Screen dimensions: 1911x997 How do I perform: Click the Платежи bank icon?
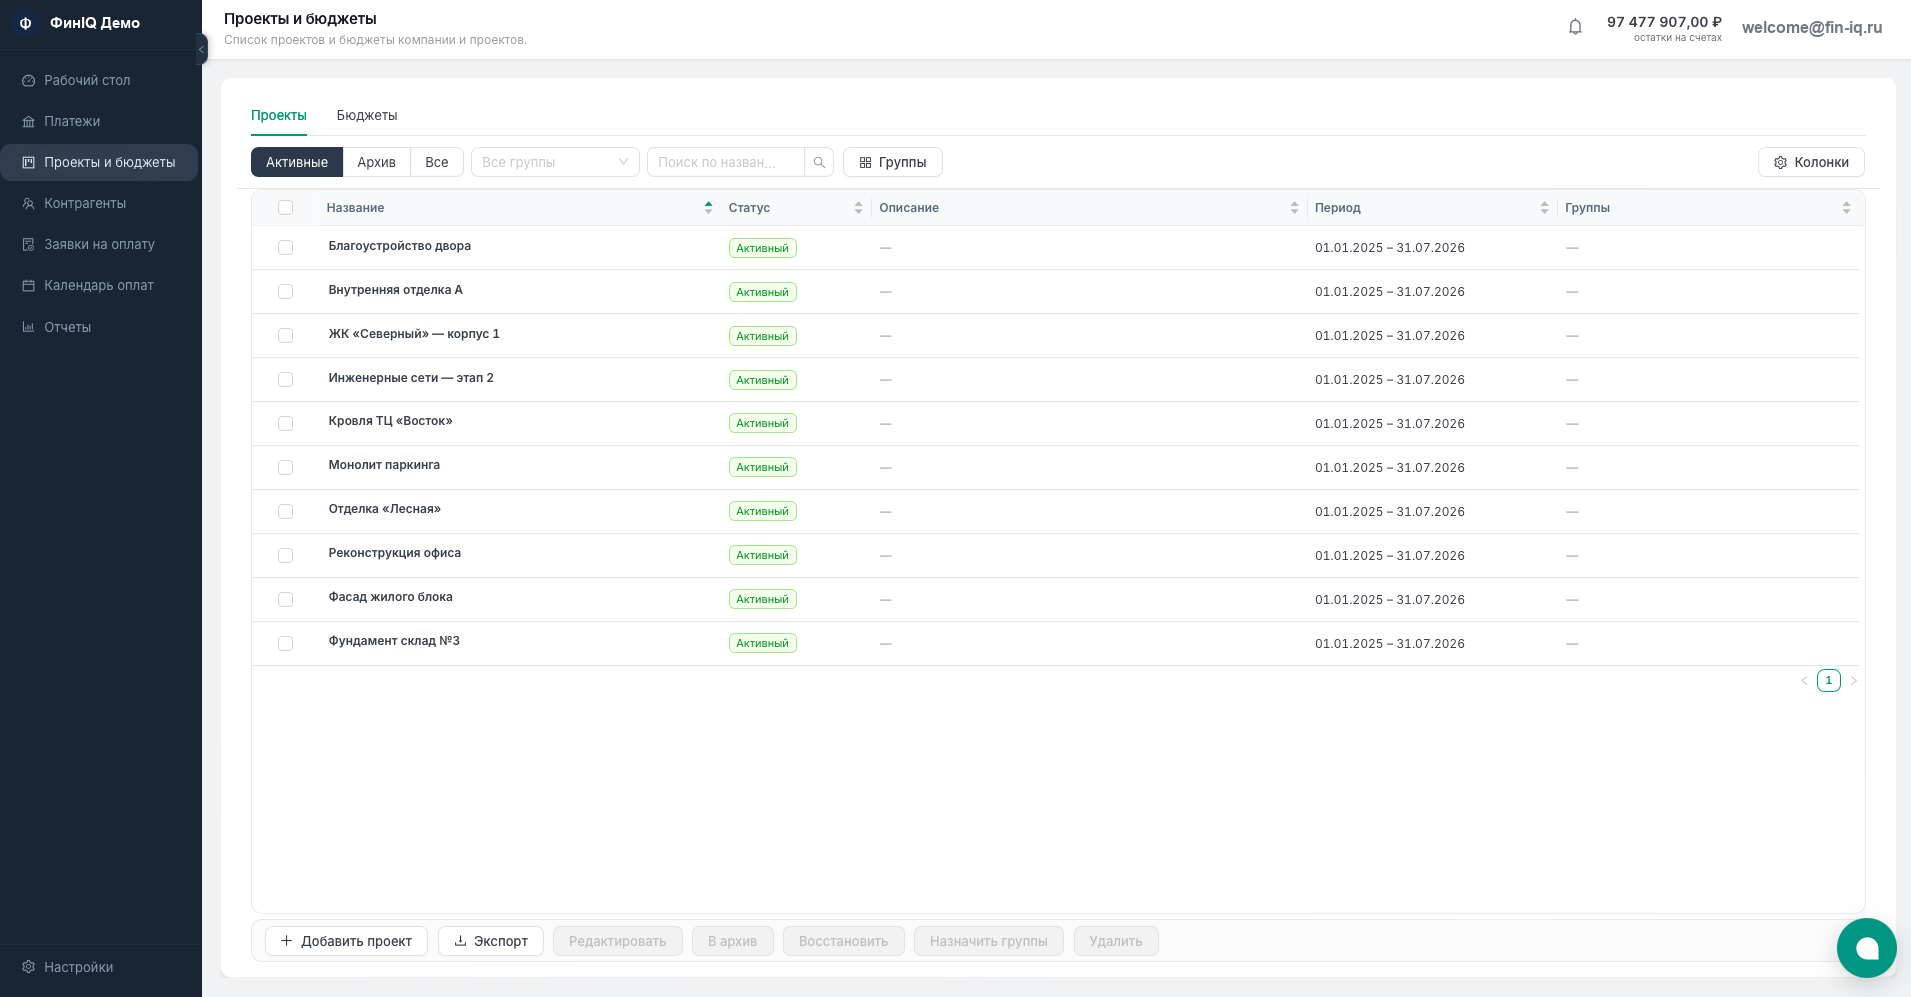29,122
